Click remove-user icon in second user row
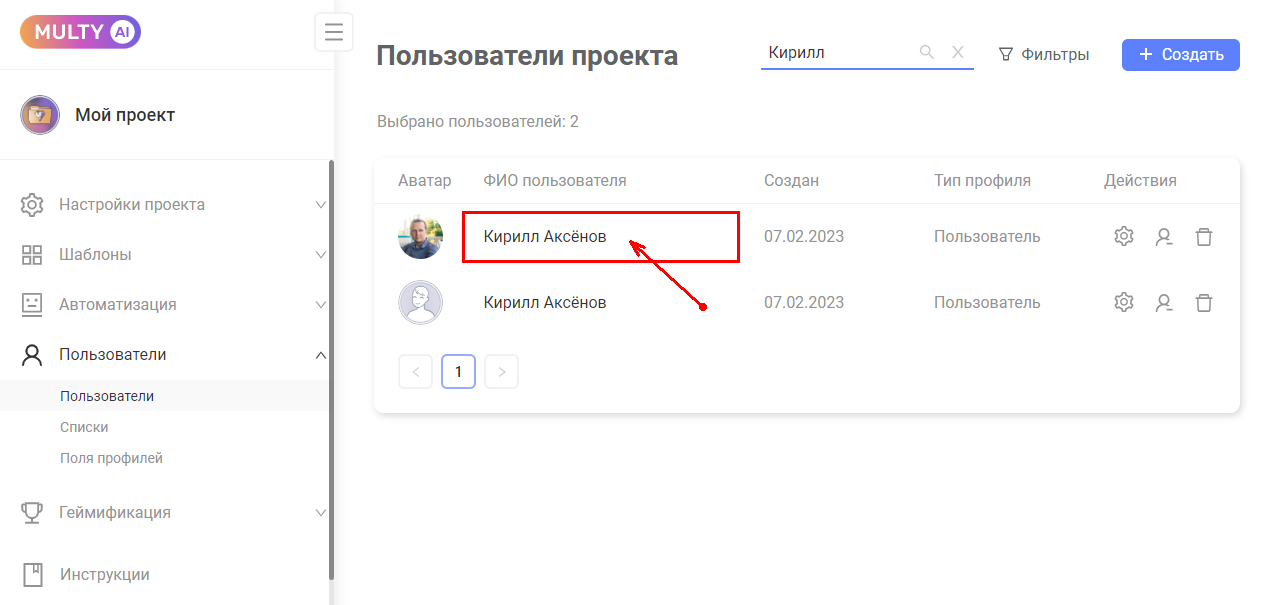The height and width of the screenshot is (605, 1275). click(x=1164, y=302)
